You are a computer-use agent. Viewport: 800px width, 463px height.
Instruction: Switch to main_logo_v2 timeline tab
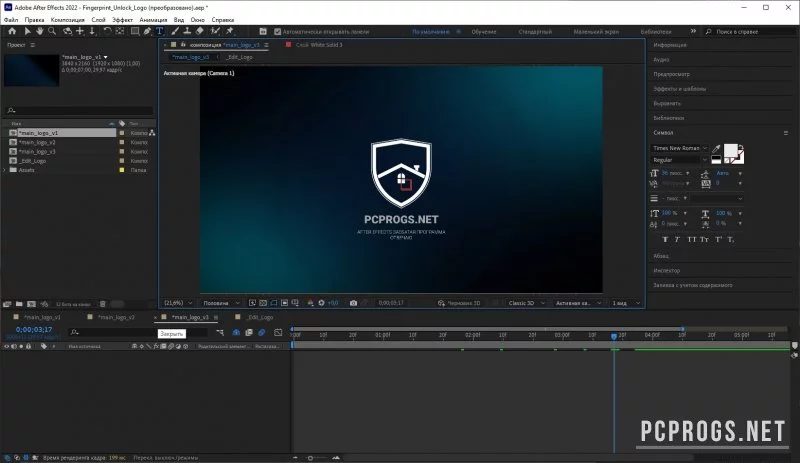coord(116,317)
